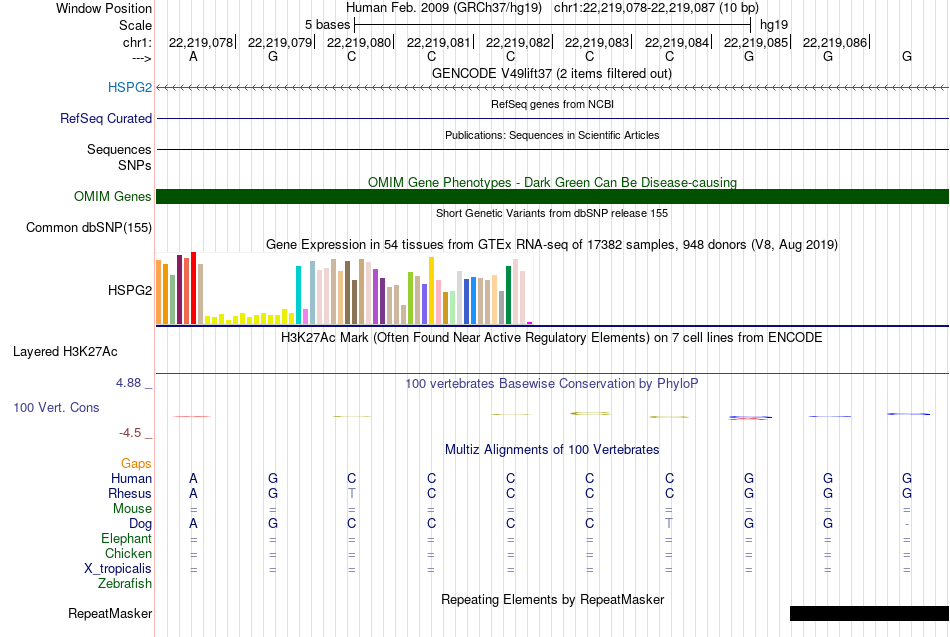Click the Gene Expression in 54 tissues title
This screenshot has width=950, height=637.
pyautogui.click(x=552, y=245)
